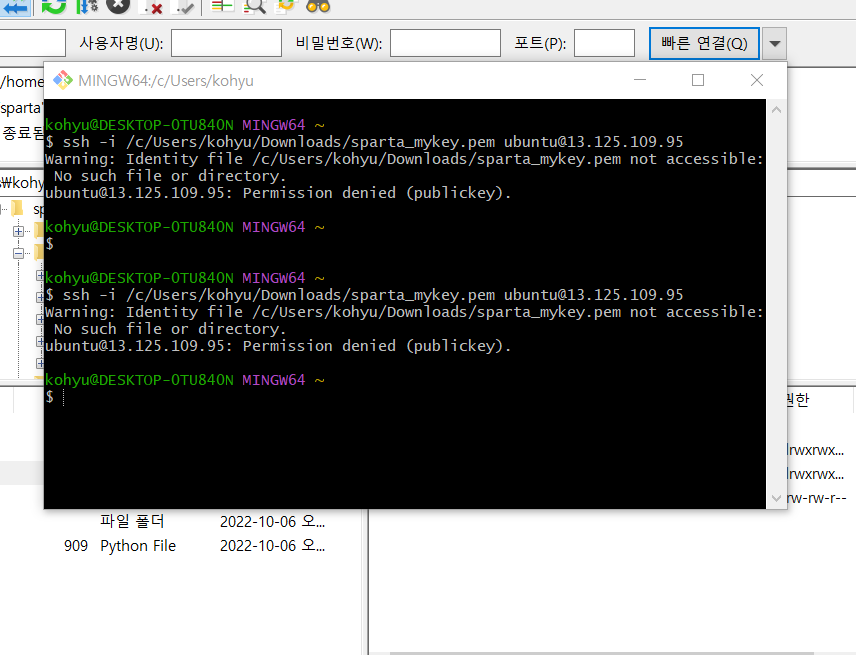Select the 파일 폴더 row in local list
This screenshot has width=856, height=655.
[x=180, y=522]
